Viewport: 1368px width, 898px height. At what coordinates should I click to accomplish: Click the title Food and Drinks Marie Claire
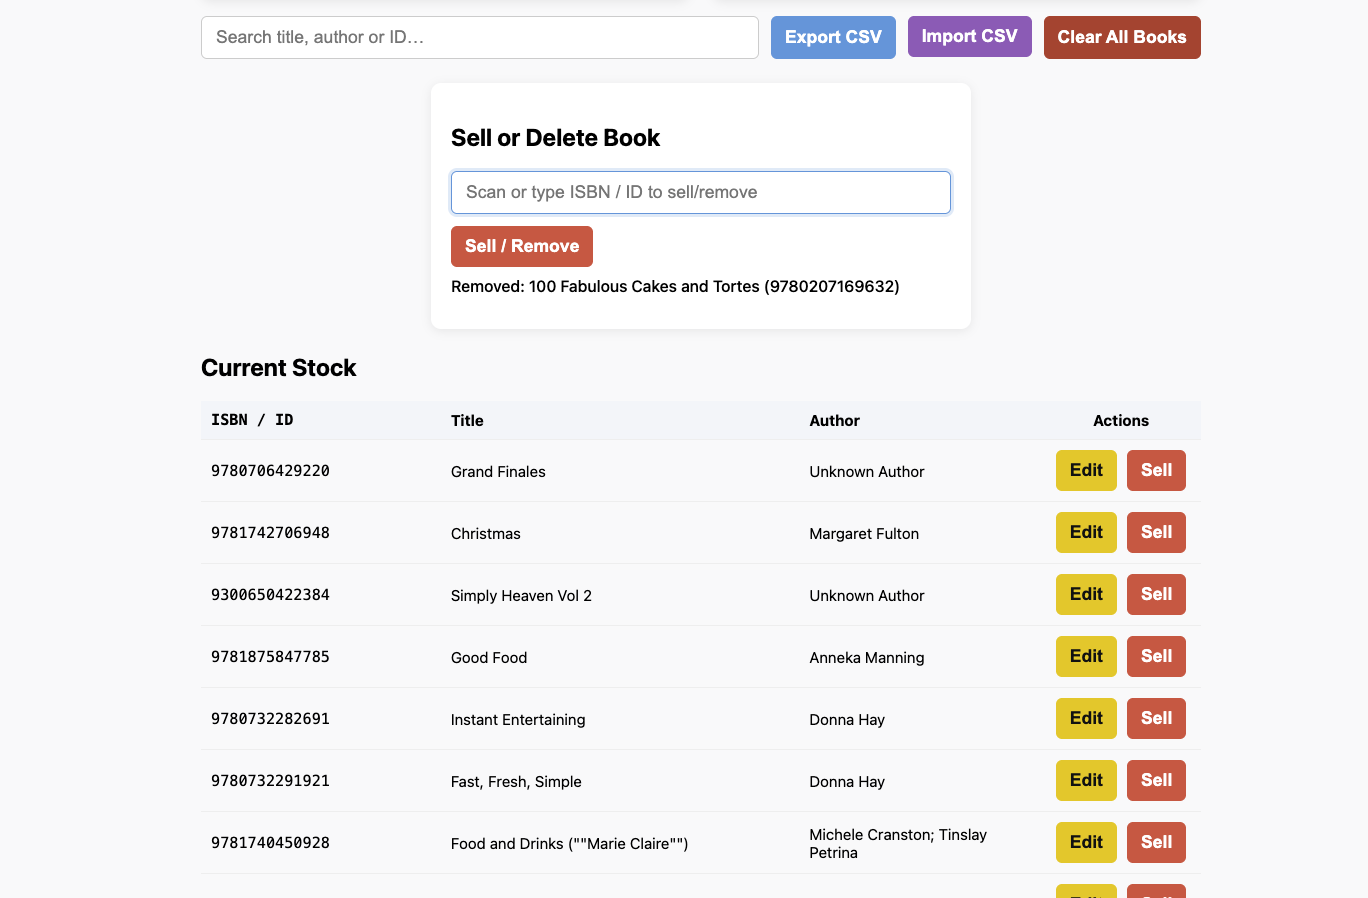coord(569,844)
